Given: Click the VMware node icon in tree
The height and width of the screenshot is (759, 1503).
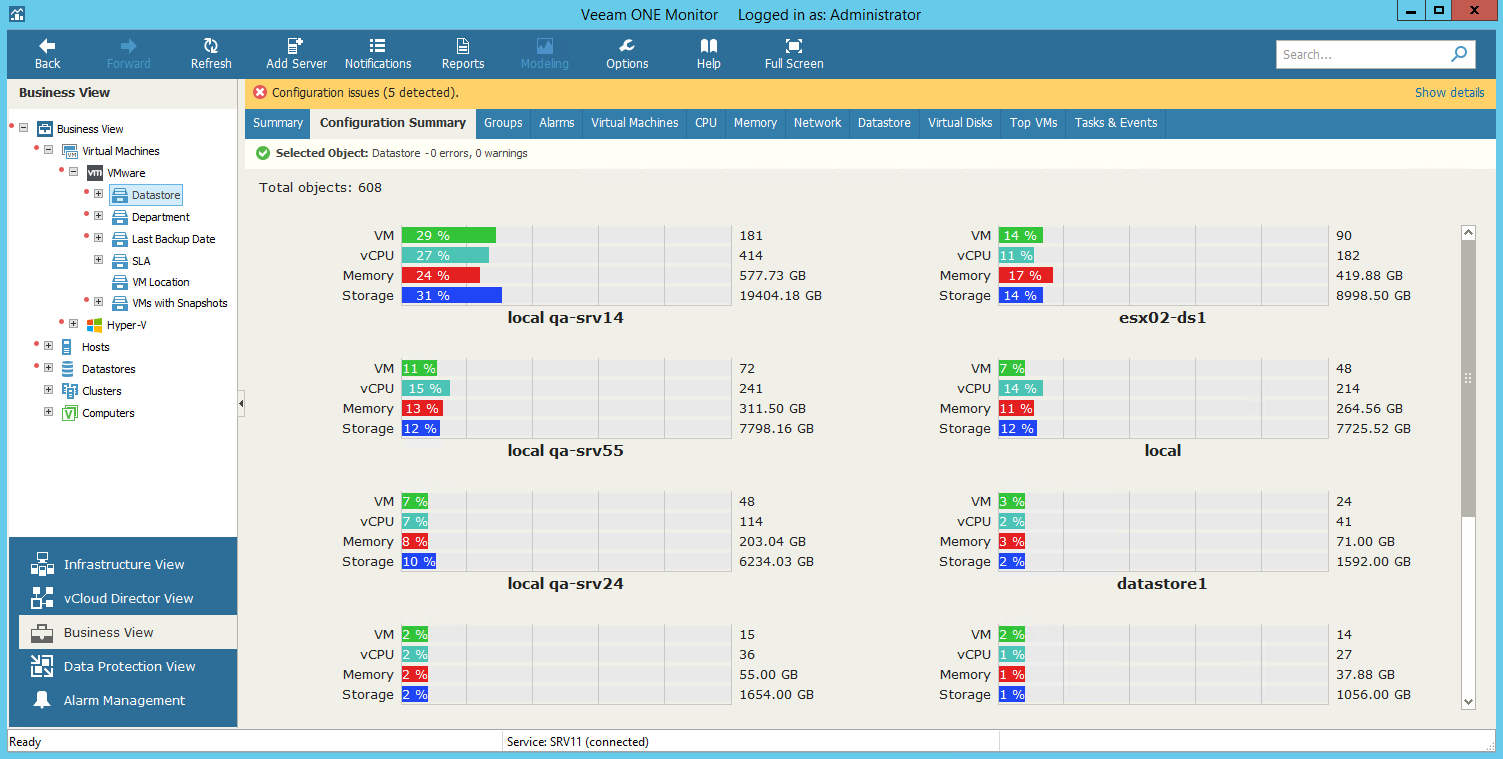Looking at the screenshot, I should [x=95, y=173].
